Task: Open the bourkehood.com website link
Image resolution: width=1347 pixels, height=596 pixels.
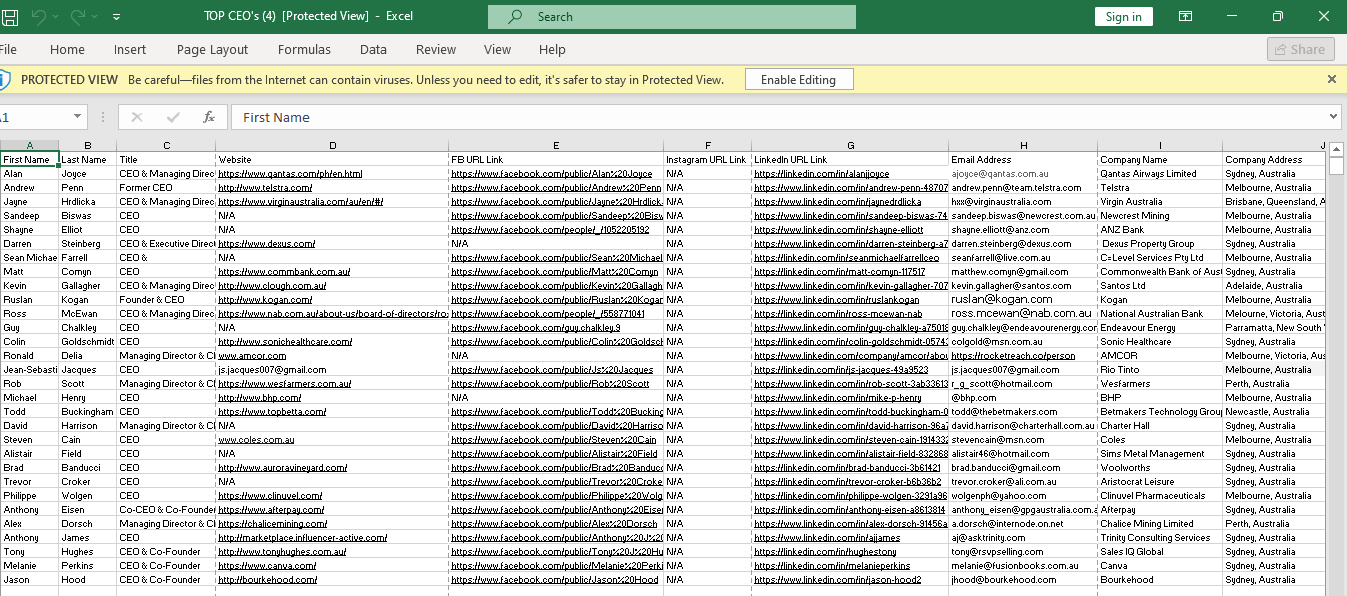Action: pos(267,580)
